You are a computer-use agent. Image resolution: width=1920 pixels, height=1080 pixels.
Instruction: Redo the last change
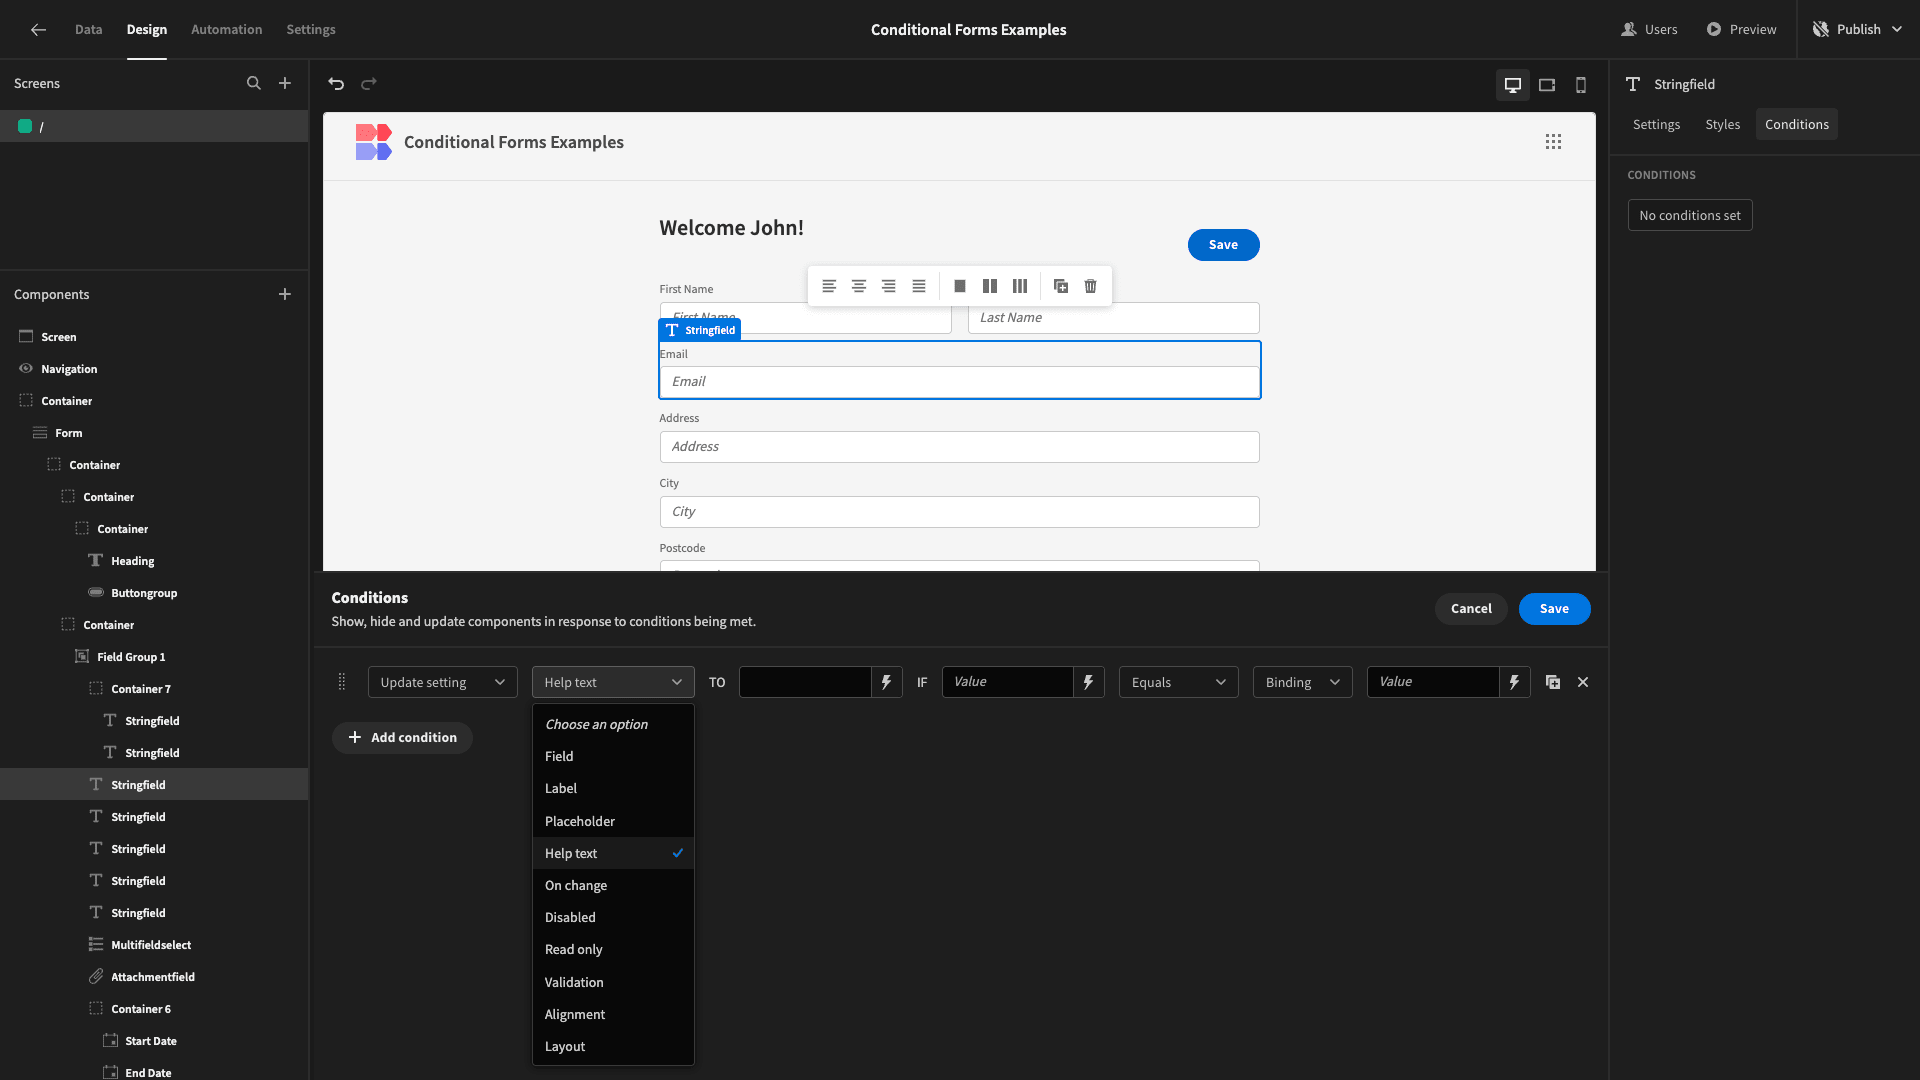pyautogui.click(x=369, y=84)
